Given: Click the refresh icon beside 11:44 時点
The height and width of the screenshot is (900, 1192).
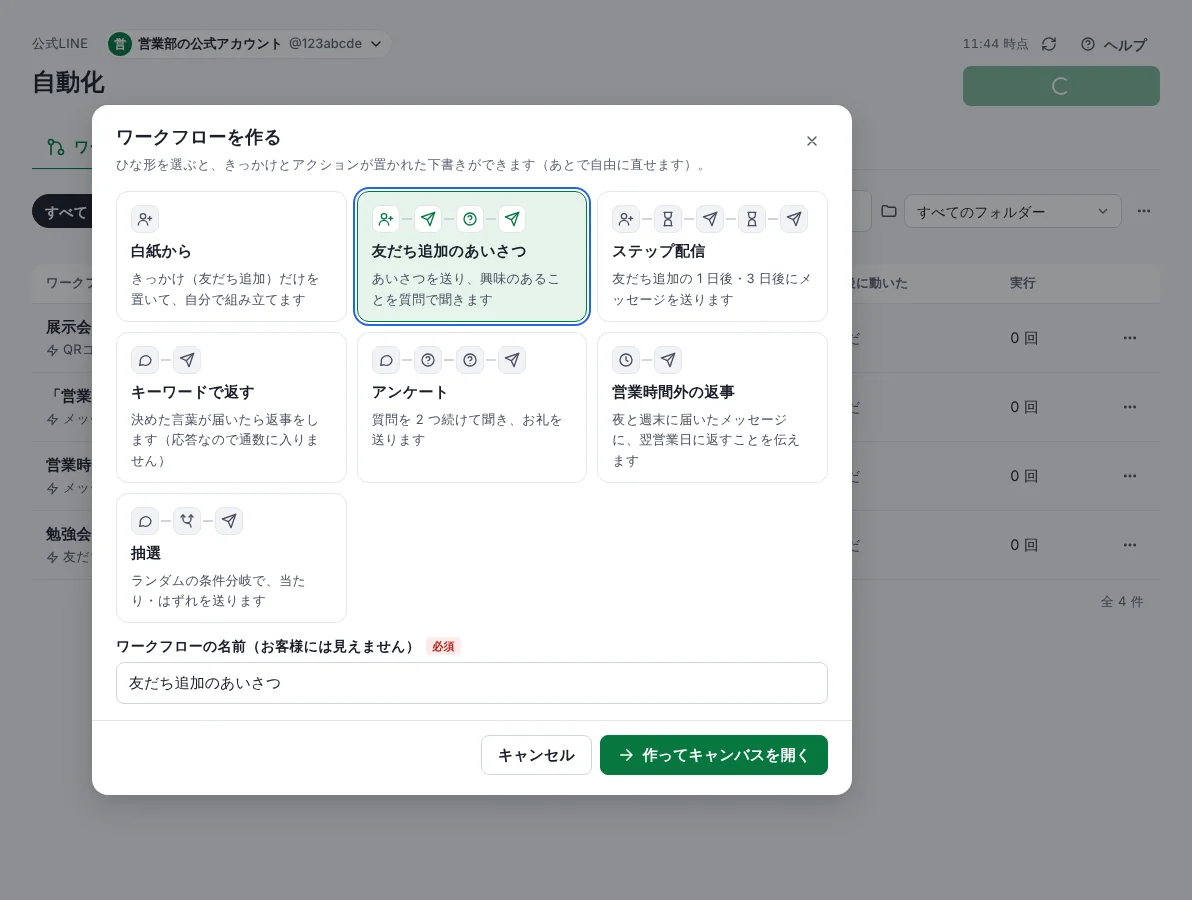Looking at the screenshot, I should coord(1049,44).
